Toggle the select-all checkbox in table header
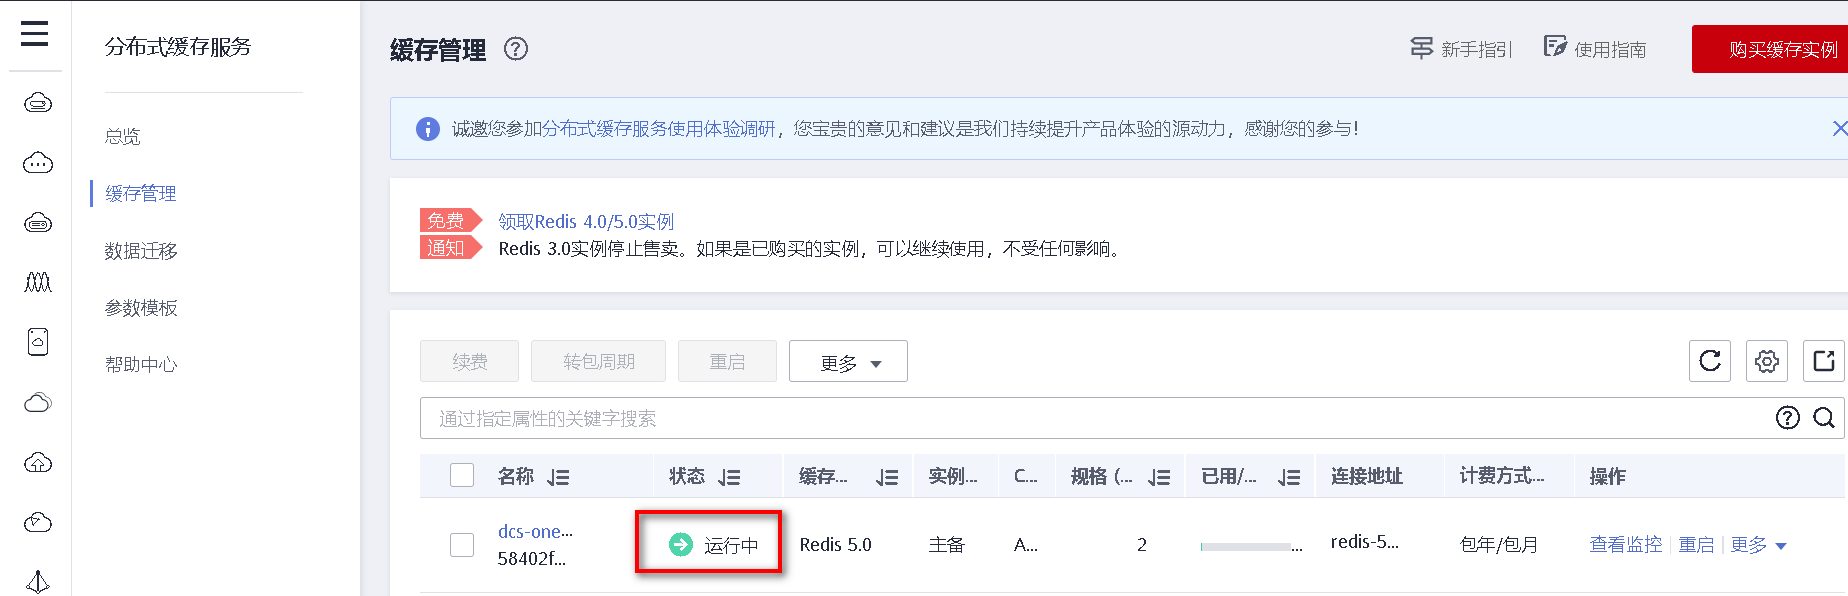 (462, 475)
